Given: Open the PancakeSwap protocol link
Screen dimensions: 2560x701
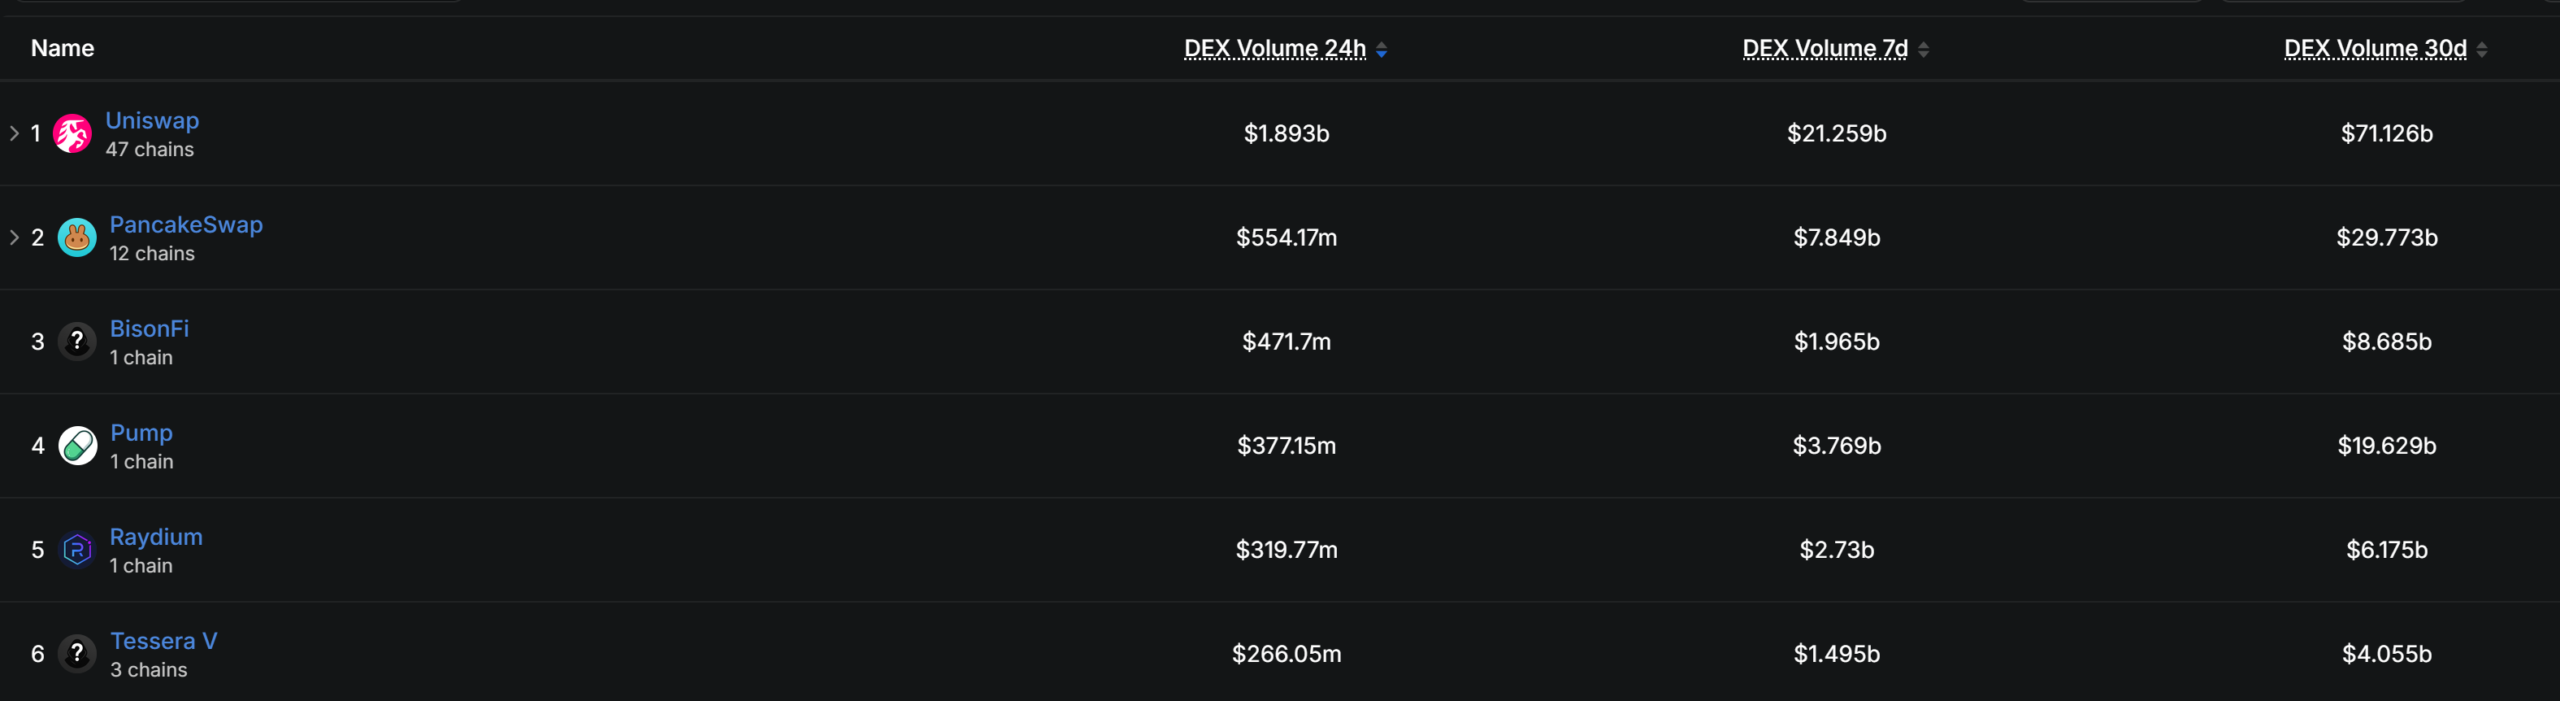Looking at the screenshot, I should pyautogui.click(x=186, y=224).
